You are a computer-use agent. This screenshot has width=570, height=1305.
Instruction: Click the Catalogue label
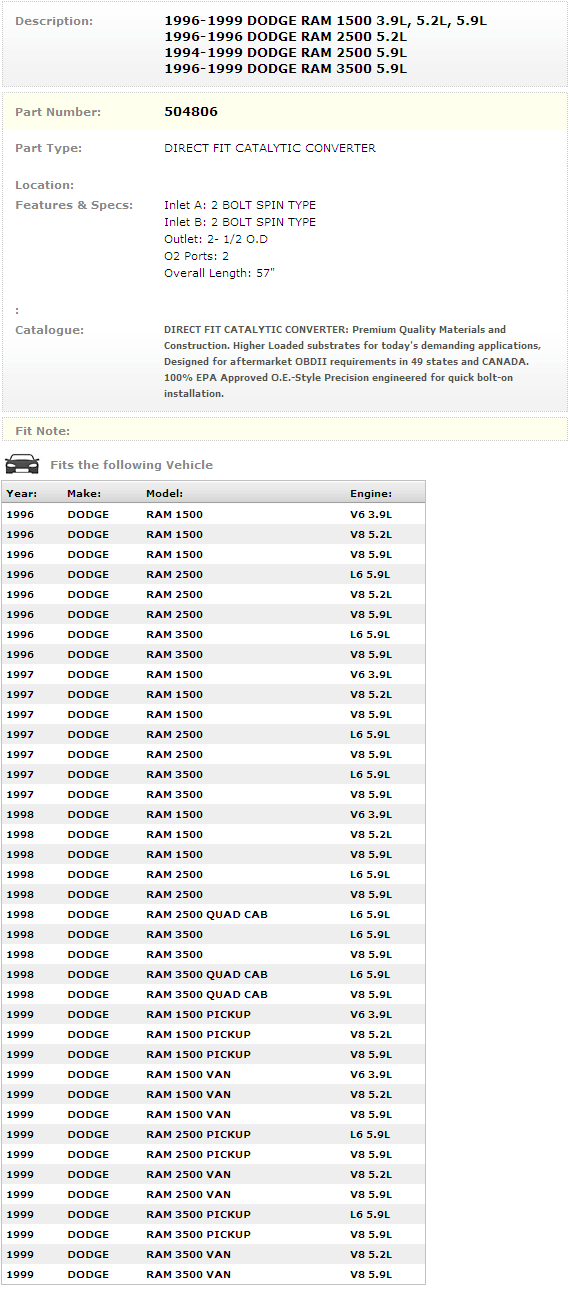pos(50,330)
